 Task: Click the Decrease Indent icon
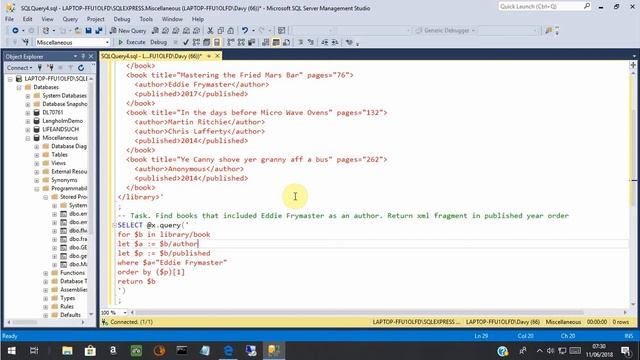point(324,42)
